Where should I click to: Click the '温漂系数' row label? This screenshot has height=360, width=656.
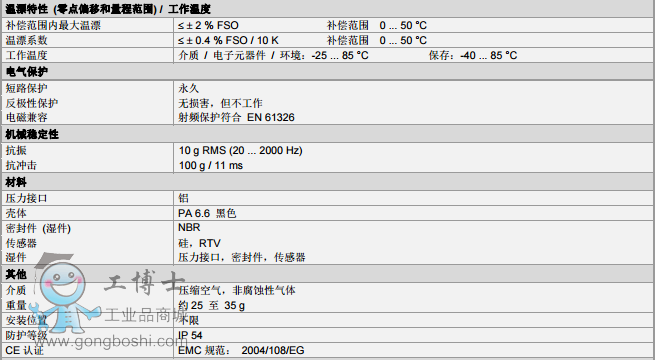(x=26, y=41)
